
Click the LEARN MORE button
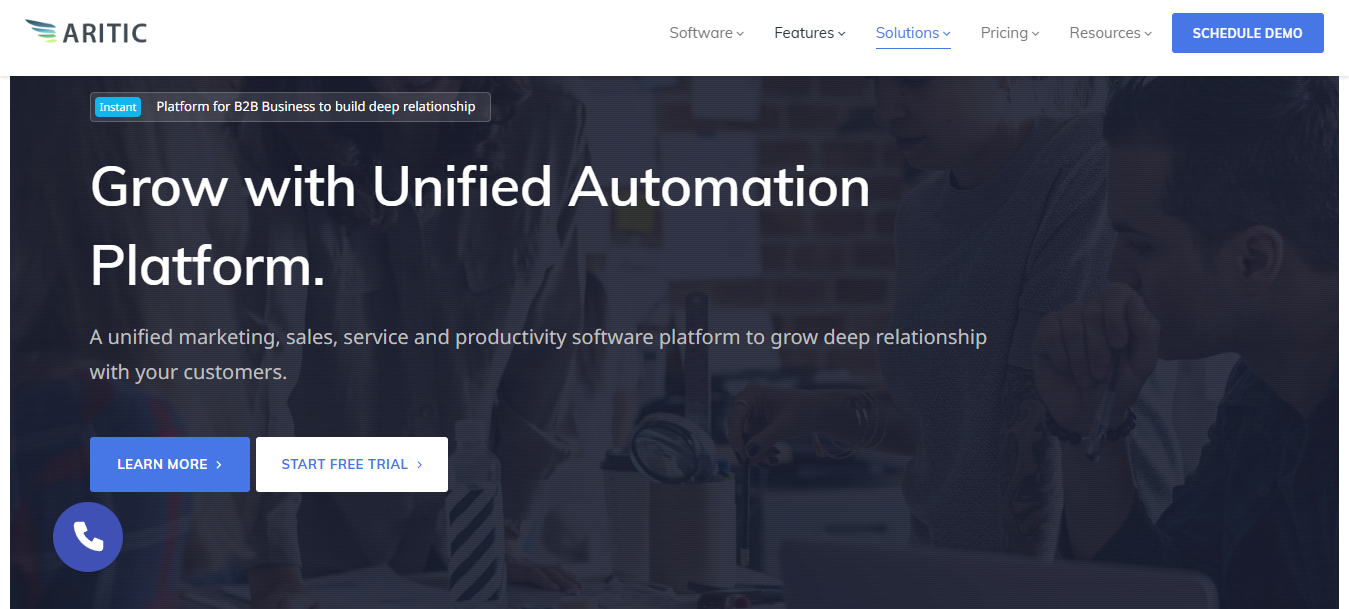(169, 464)
